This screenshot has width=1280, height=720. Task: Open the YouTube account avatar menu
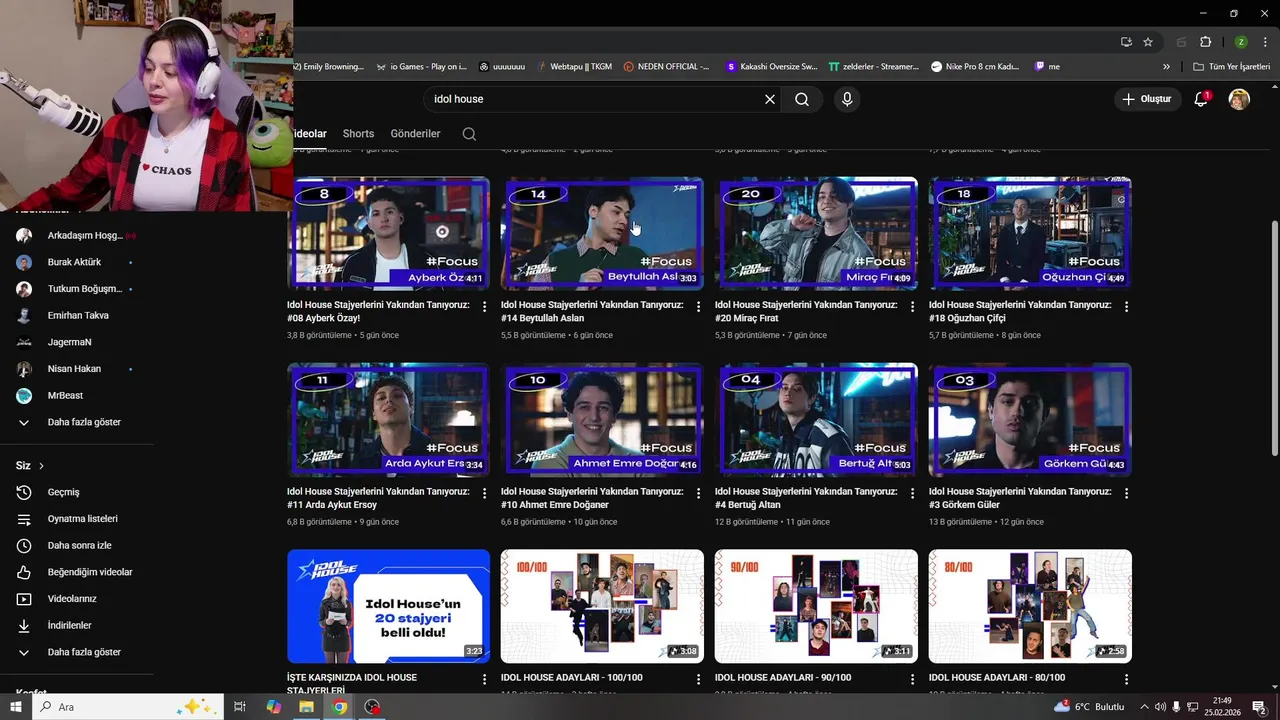pyautogui.click(x=1239, y=99)
